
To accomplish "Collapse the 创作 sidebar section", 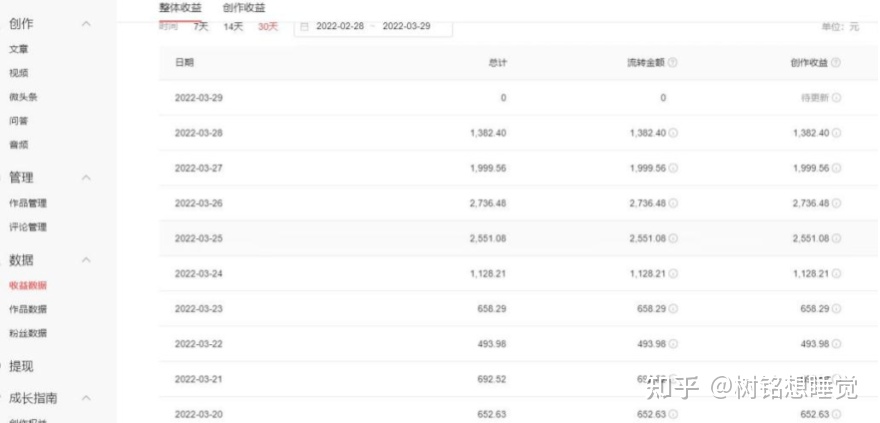I will (x=86, y=23).
